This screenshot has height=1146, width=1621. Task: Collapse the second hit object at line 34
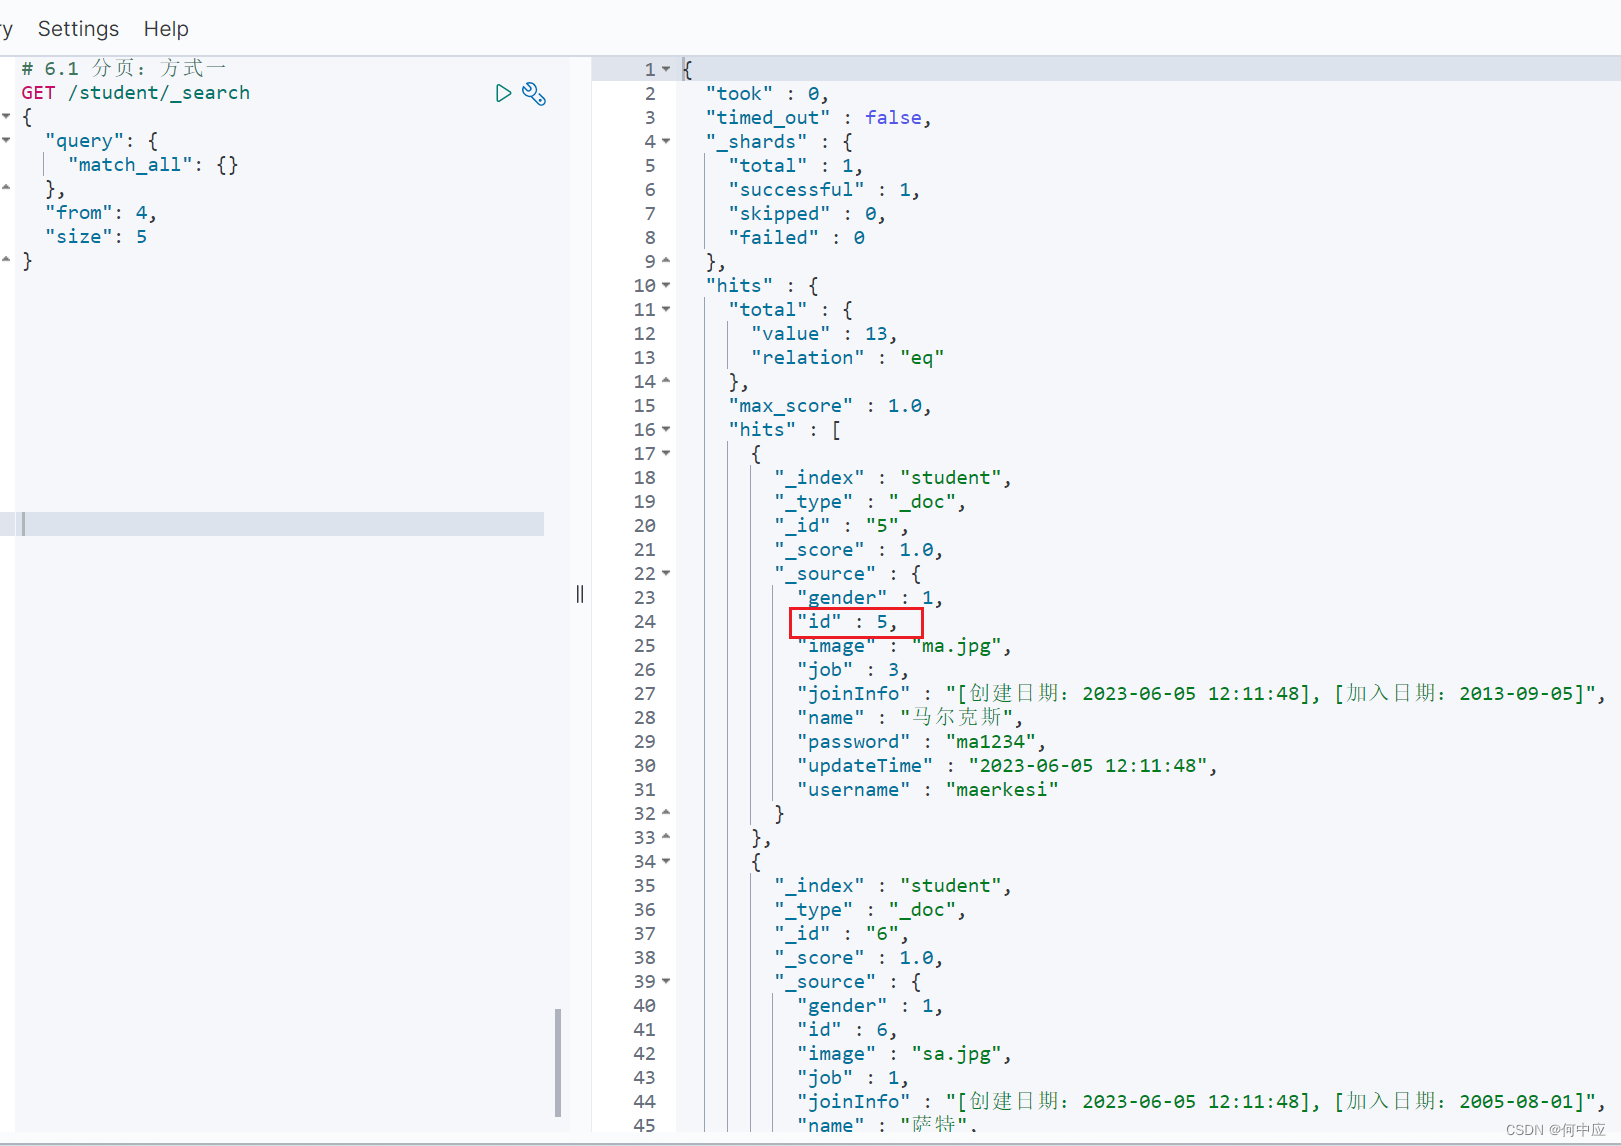click(666, 861)
